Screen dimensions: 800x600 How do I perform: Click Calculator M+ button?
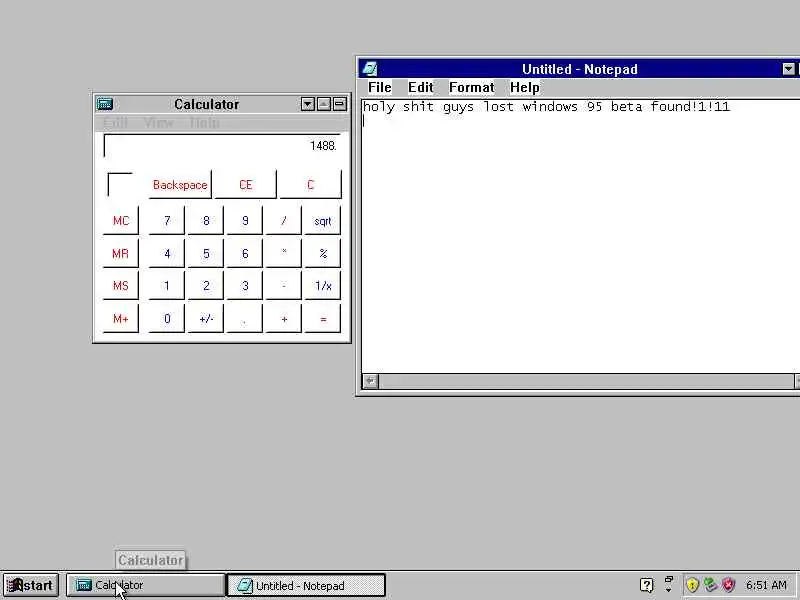pyautogui.click(x=120, y=319)
